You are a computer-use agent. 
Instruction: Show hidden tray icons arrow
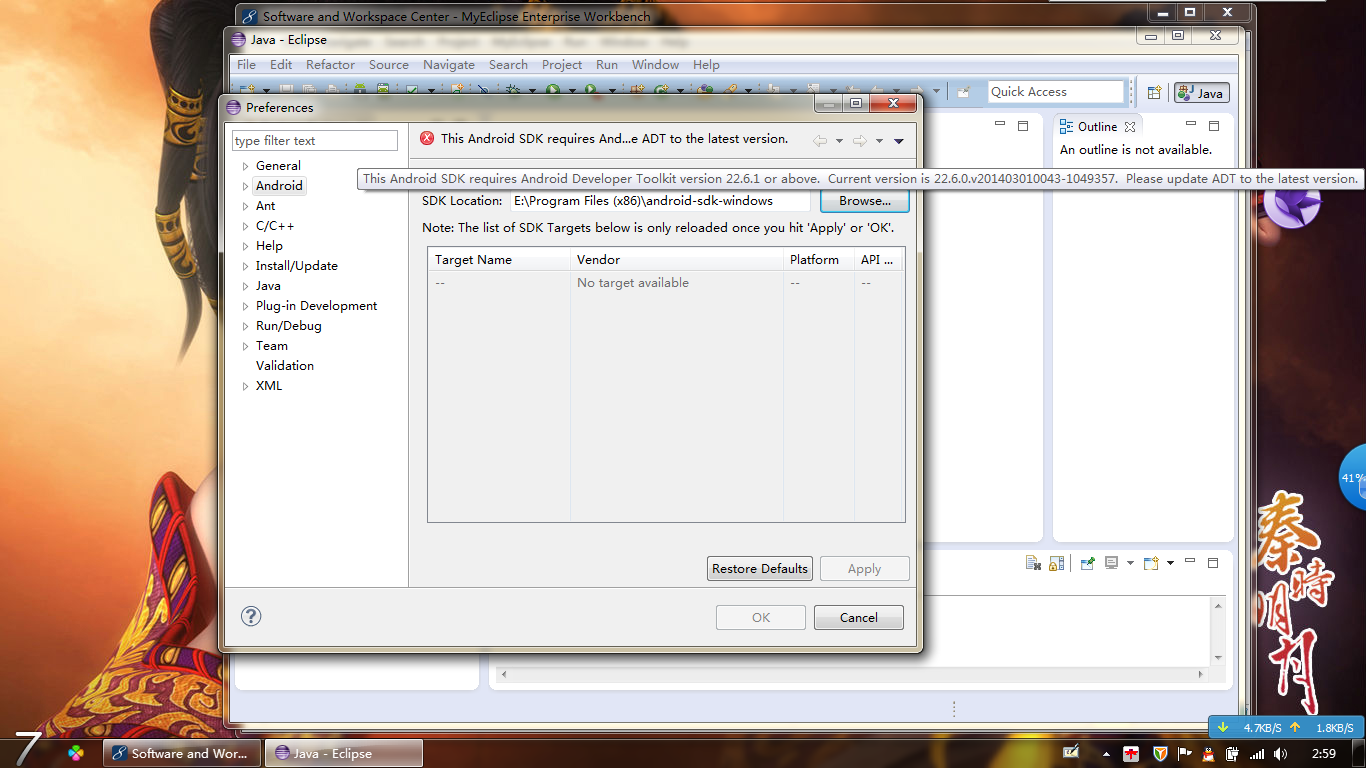coord(1106,754)
